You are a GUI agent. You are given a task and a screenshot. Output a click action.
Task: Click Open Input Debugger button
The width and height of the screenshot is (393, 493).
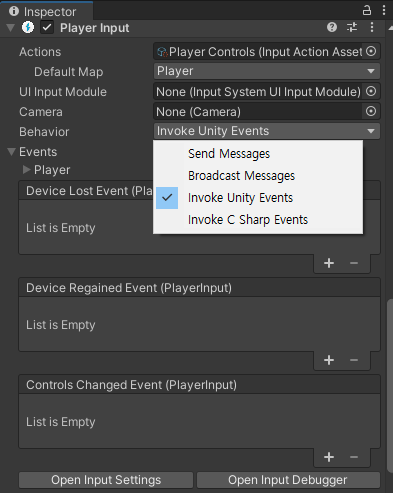pyautogui.click(x=288, y=480)
